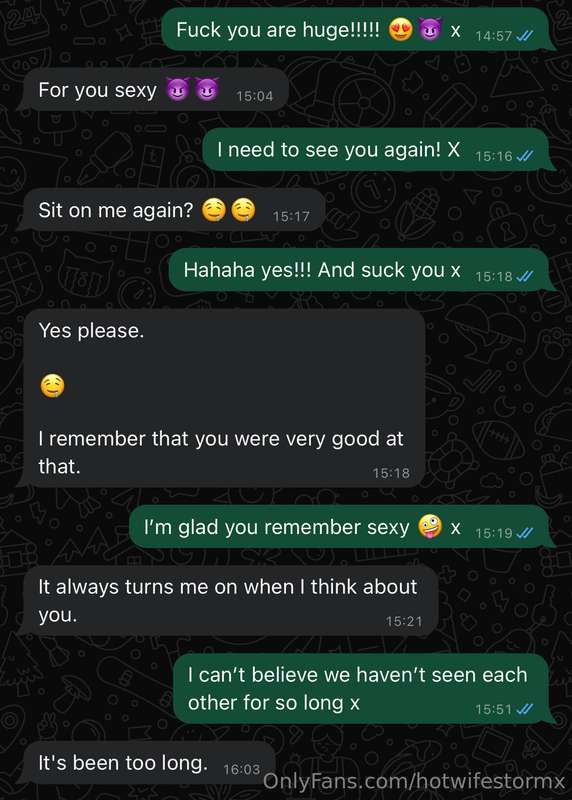Click the blue double ticks next to 15:19
Image resolution: width=572 pixels, height=800 pixels.
525,533
